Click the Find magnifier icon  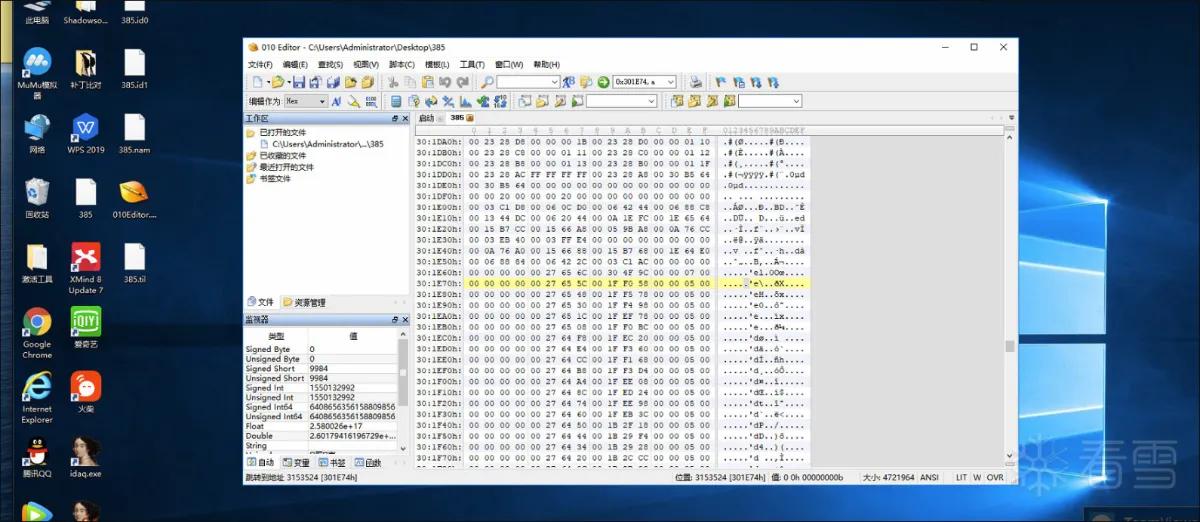(x=488, y=82)
